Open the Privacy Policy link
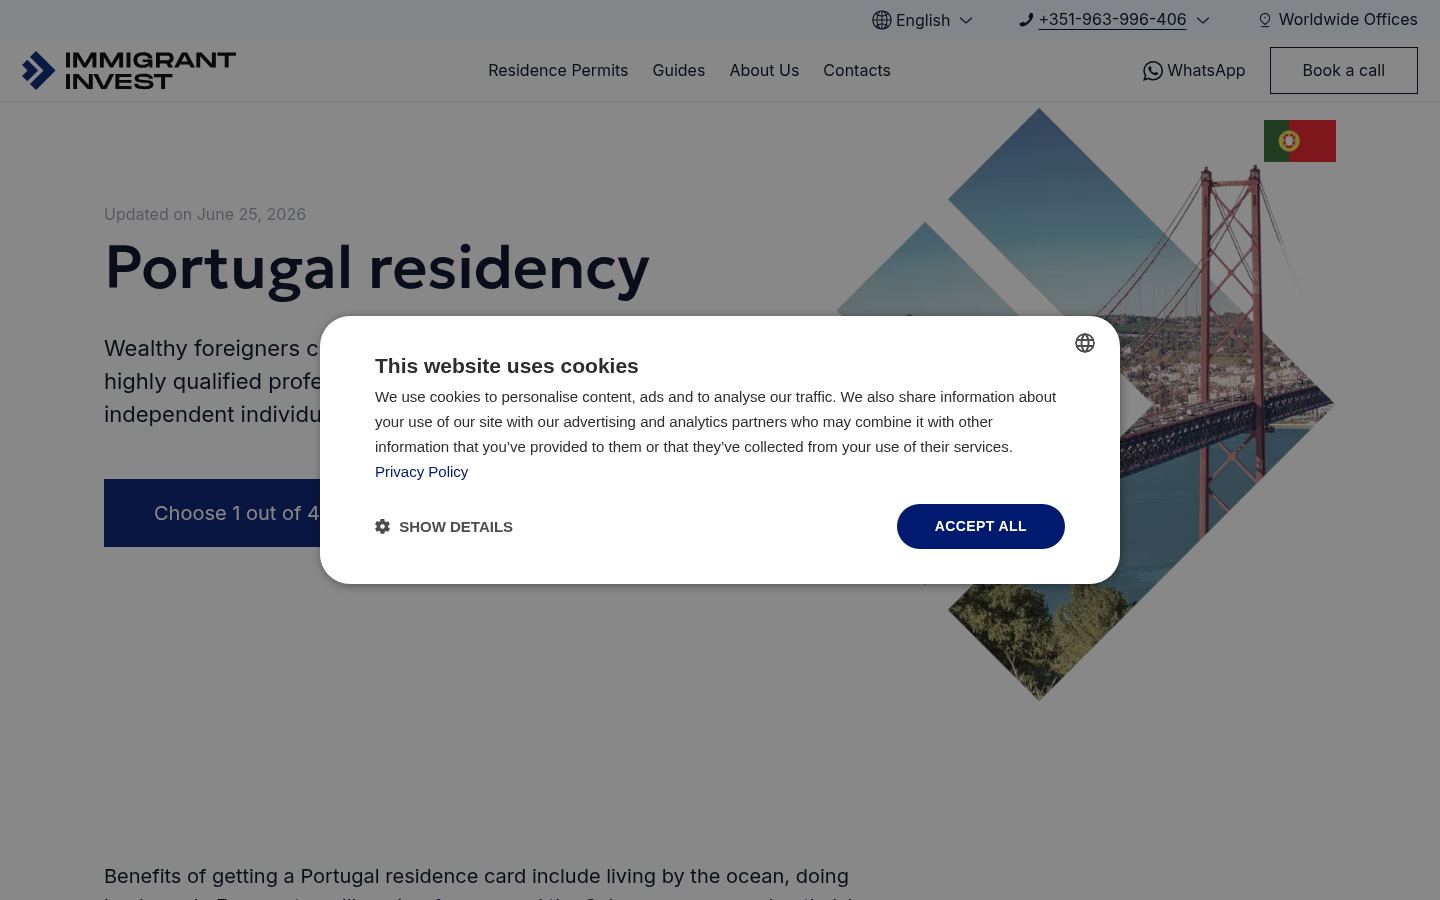The image size is (1440, 900). tap(421, 471)
